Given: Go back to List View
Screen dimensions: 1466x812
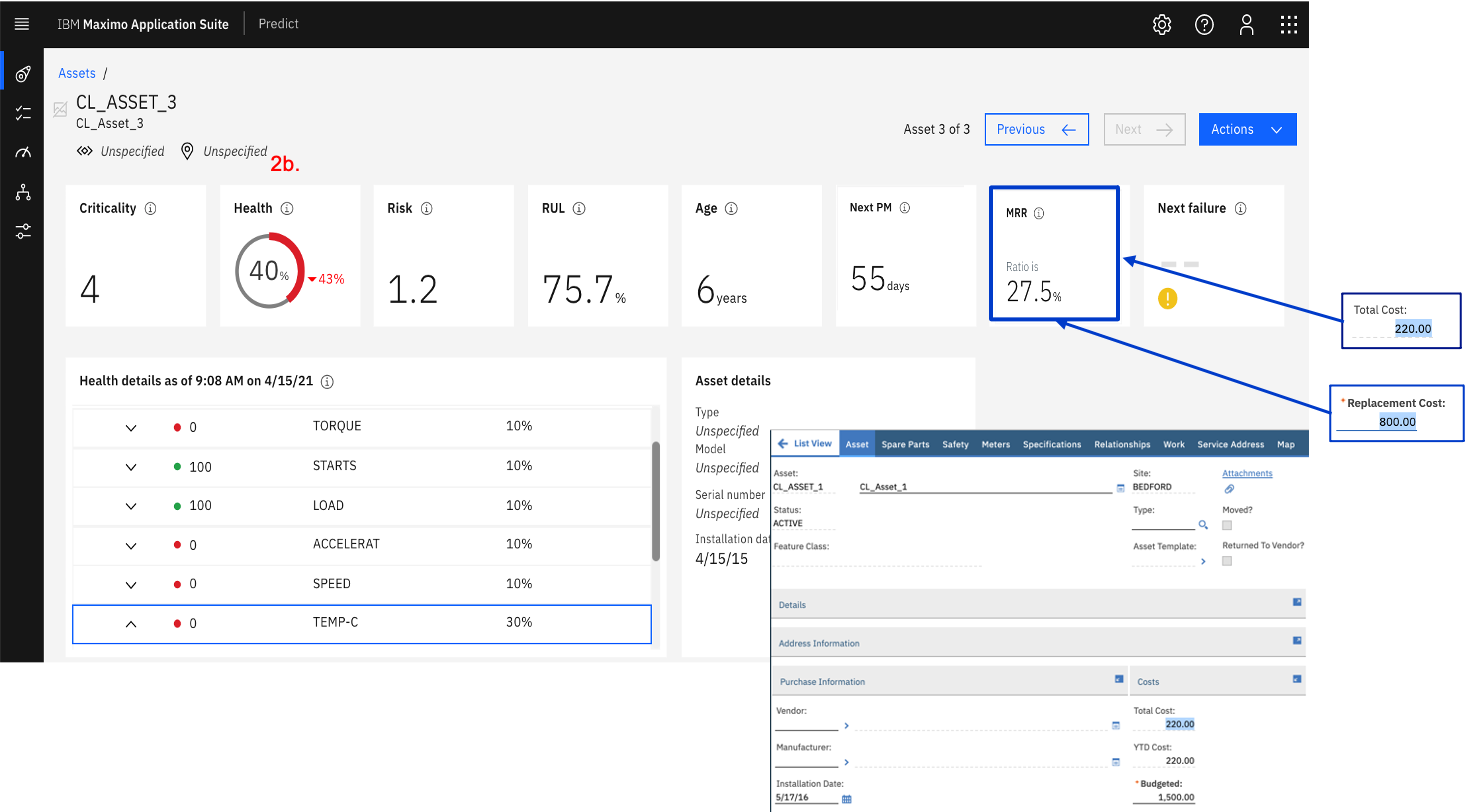Looking at the screenshot, I should point(805,444).
